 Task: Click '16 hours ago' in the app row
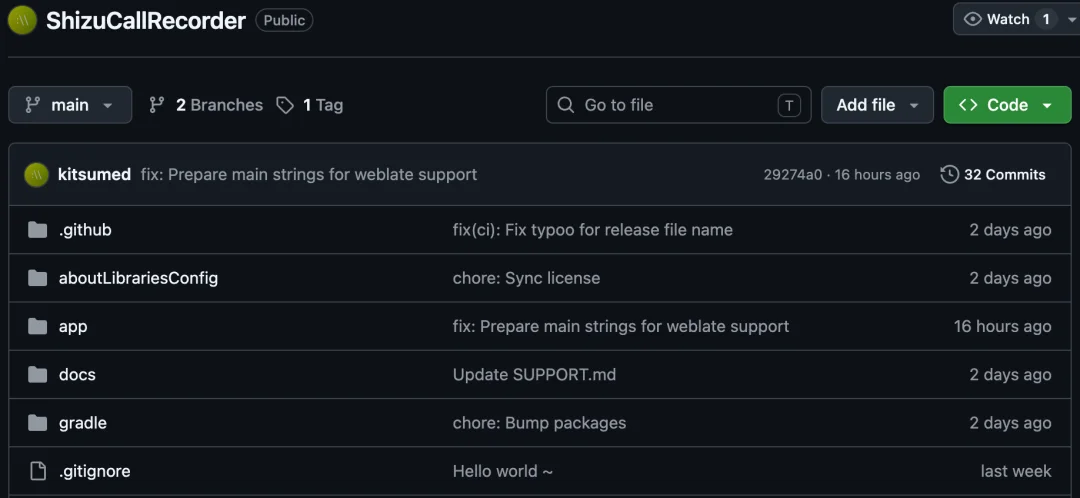(1002, 326)
